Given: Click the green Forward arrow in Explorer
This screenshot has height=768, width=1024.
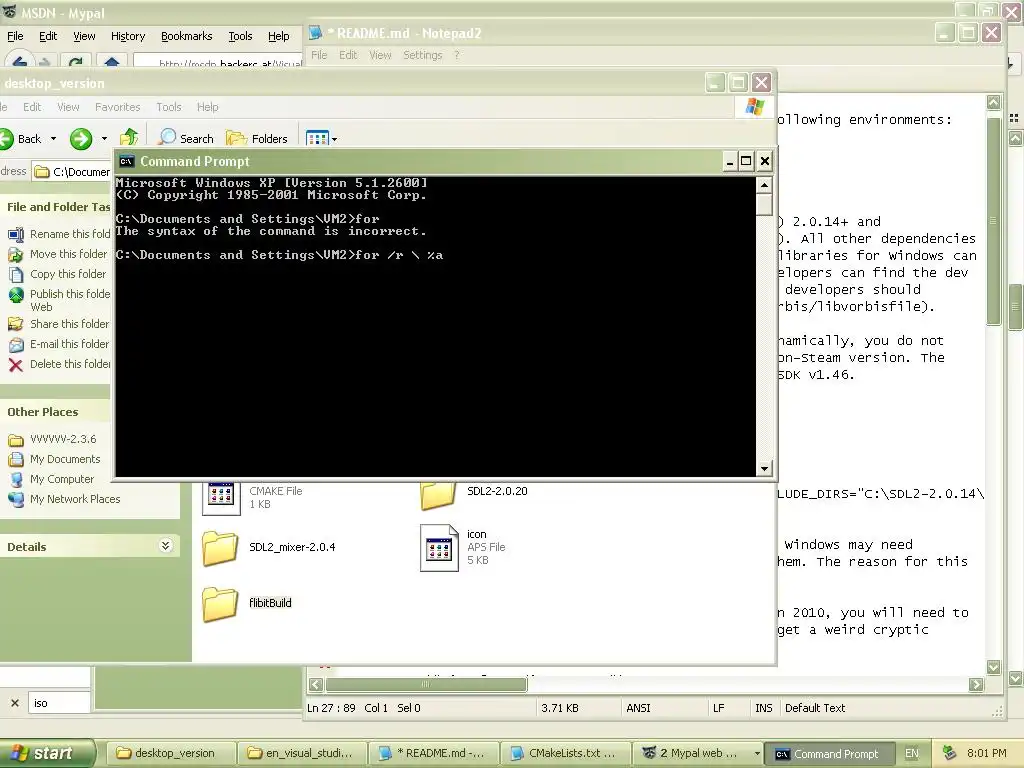Looking at the screenshot, I should pos(81,138).
